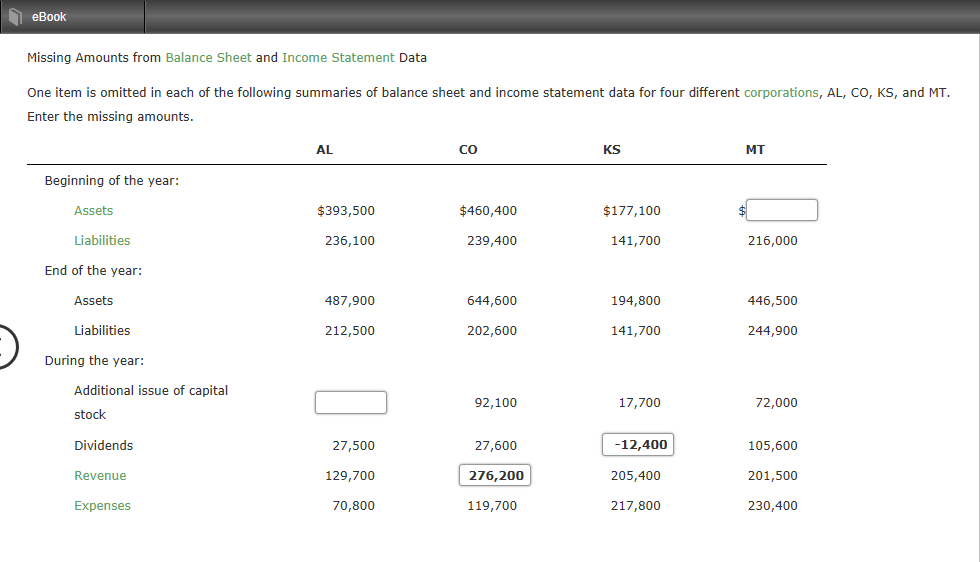Click MT revenue value 201,500

click(x=772, y=476)
